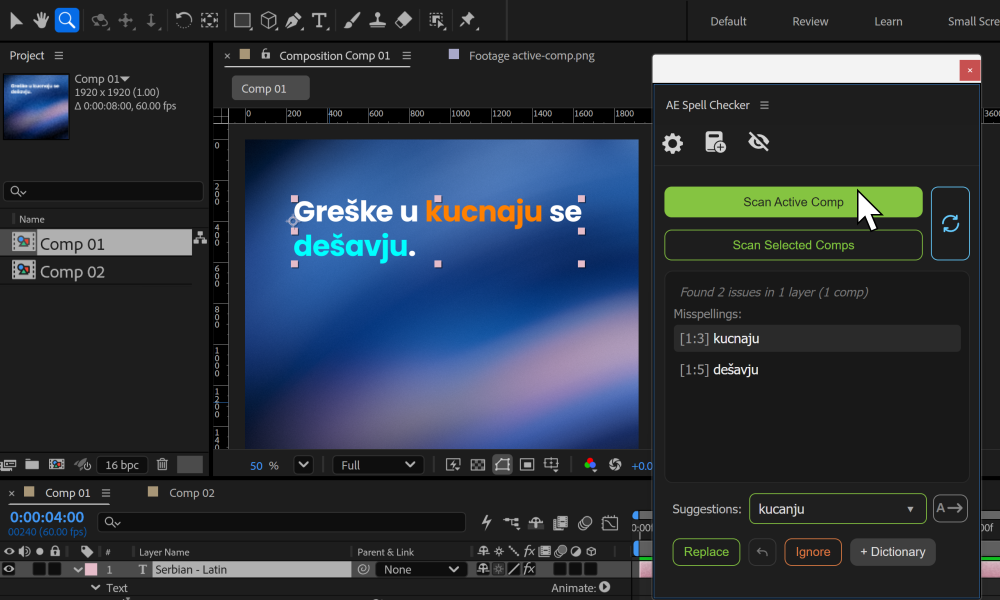The image size is (1000, 600).
Task: Collapse the Text property group
Action: [x=95, y=587]
